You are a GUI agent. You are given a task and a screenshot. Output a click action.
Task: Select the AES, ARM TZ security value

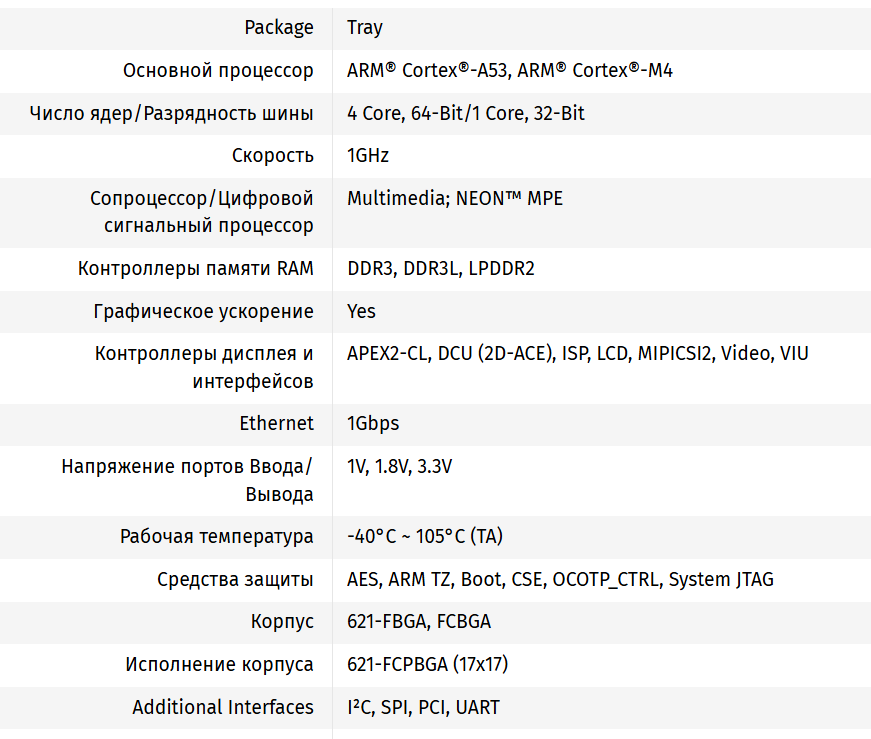pyautogui.click(x=560, y=580)
